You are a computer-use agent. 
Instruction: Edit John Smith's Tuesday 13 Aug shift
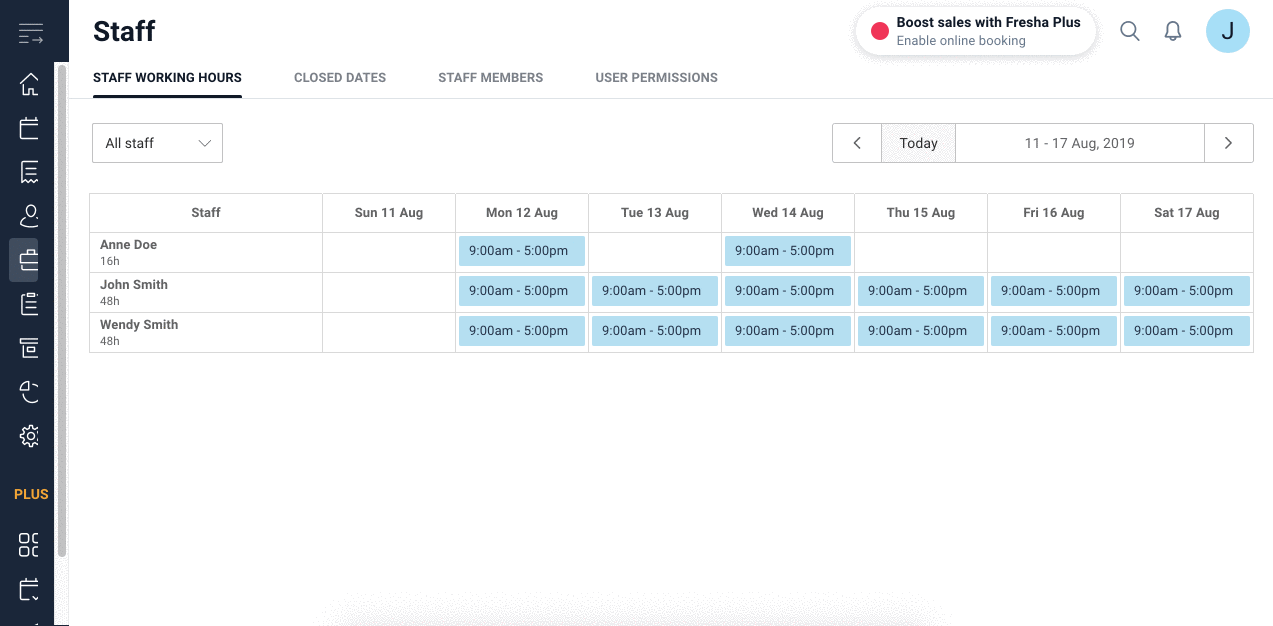(x=655, y=291)
